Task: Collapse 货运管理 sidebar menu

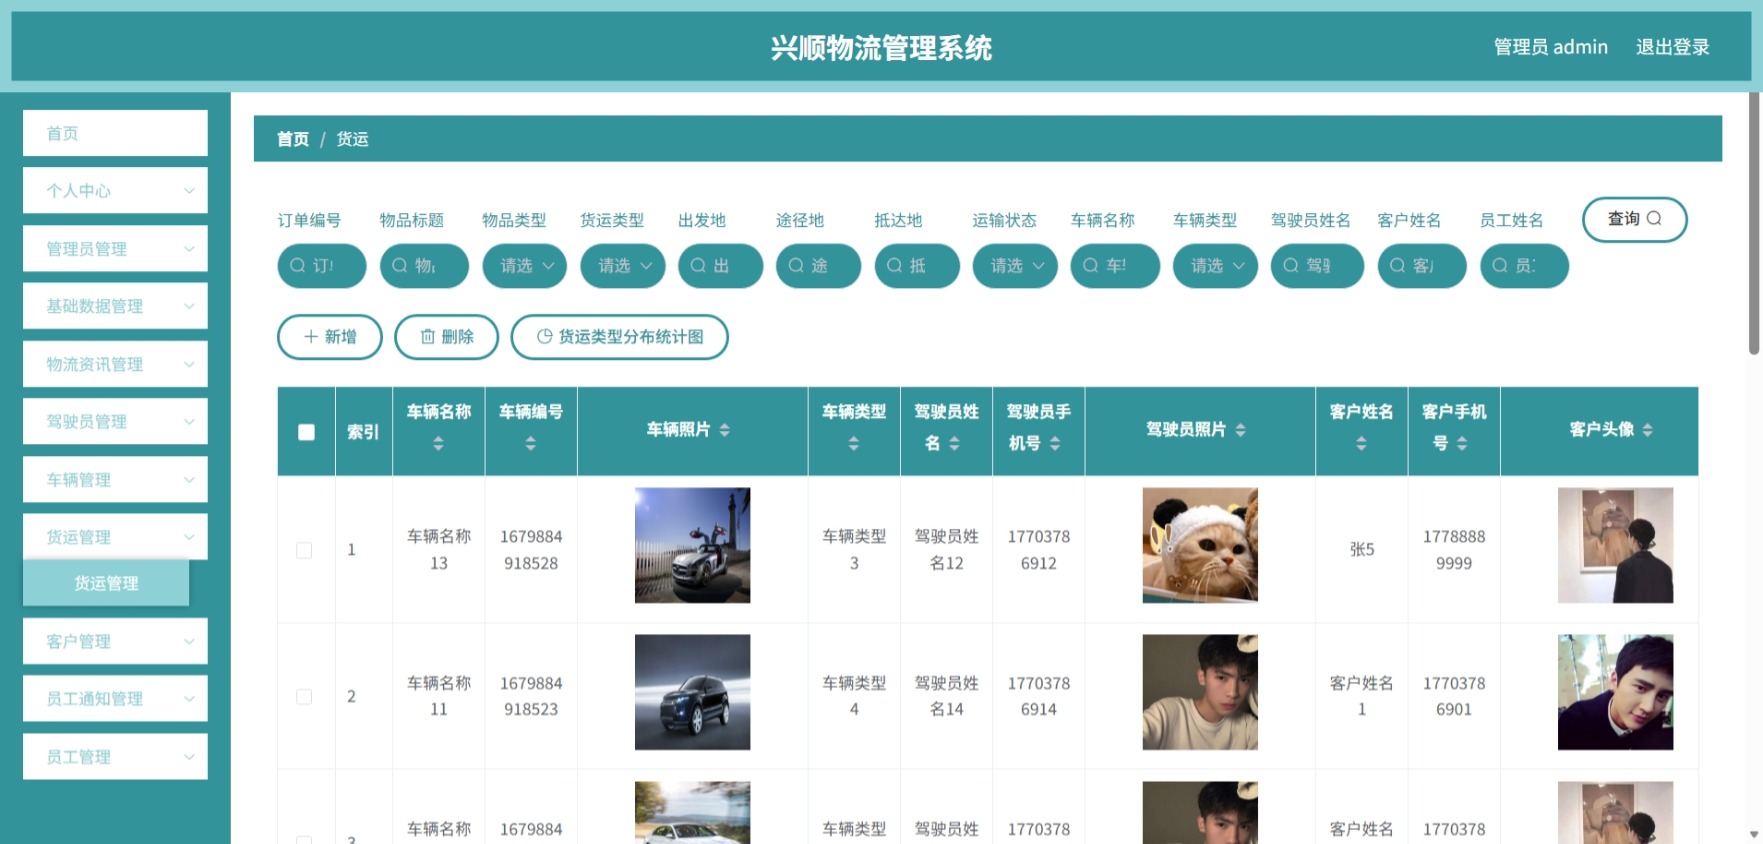Action: tap(115, 537)
